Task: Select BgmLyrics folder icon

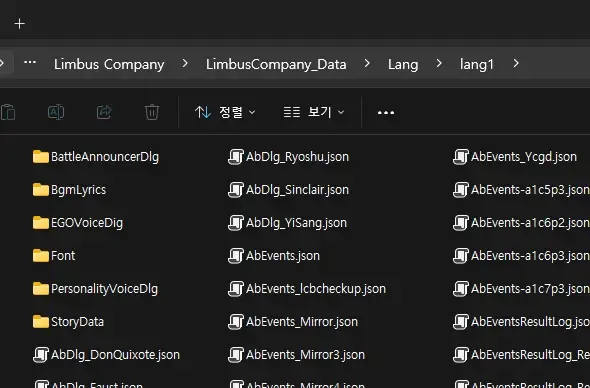Action: (x=41, y=190)
